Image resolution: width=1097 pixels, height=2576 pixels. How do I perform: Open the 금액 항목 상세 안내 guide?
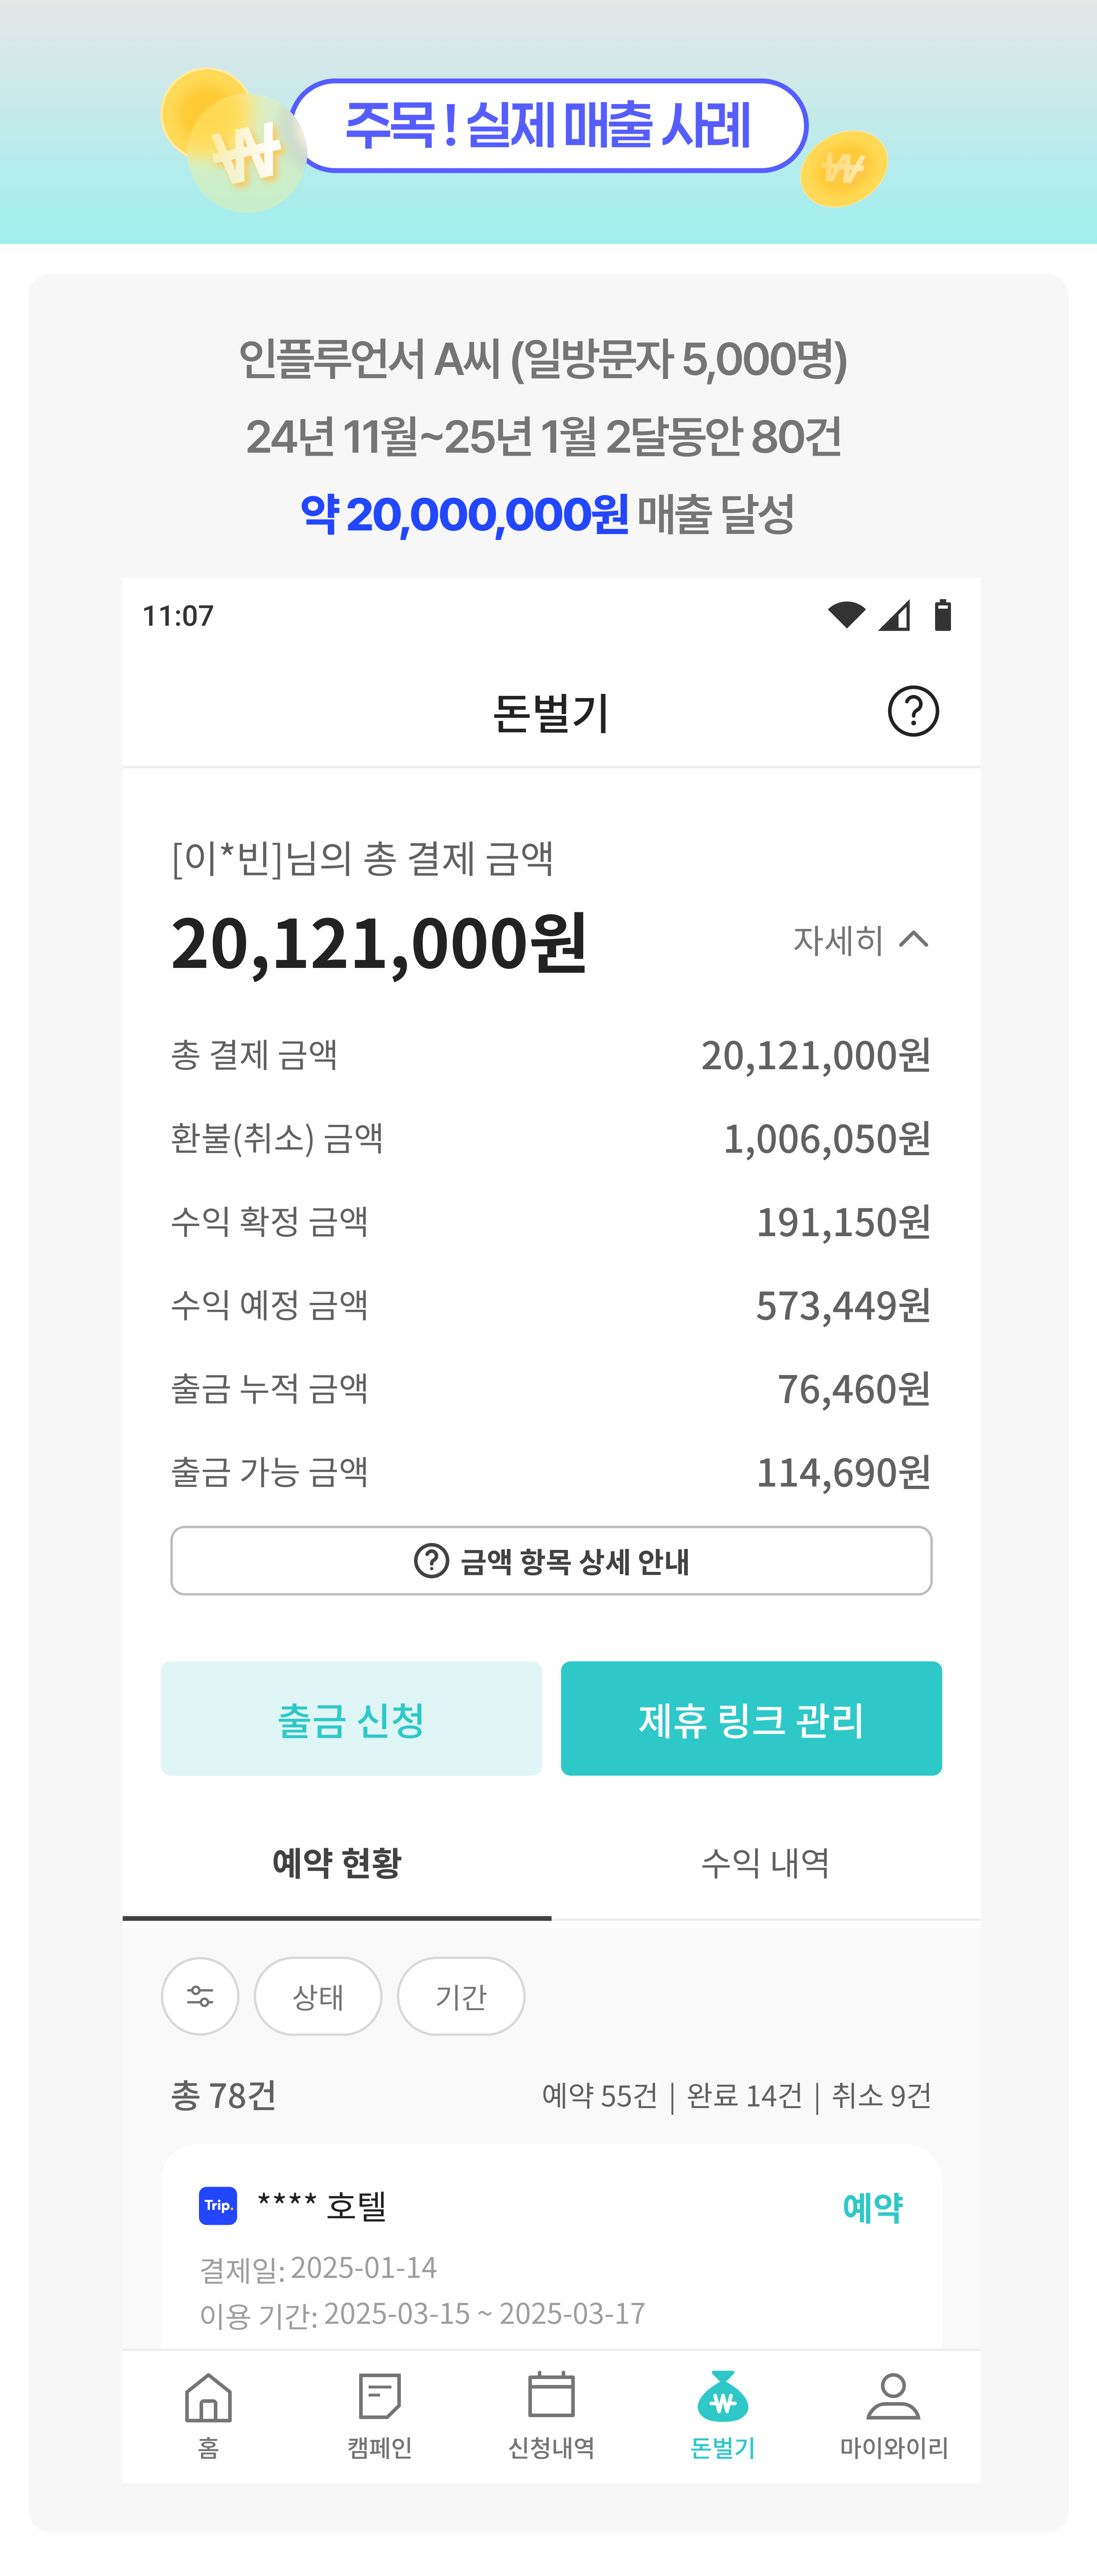click(x=551, y=1561)
